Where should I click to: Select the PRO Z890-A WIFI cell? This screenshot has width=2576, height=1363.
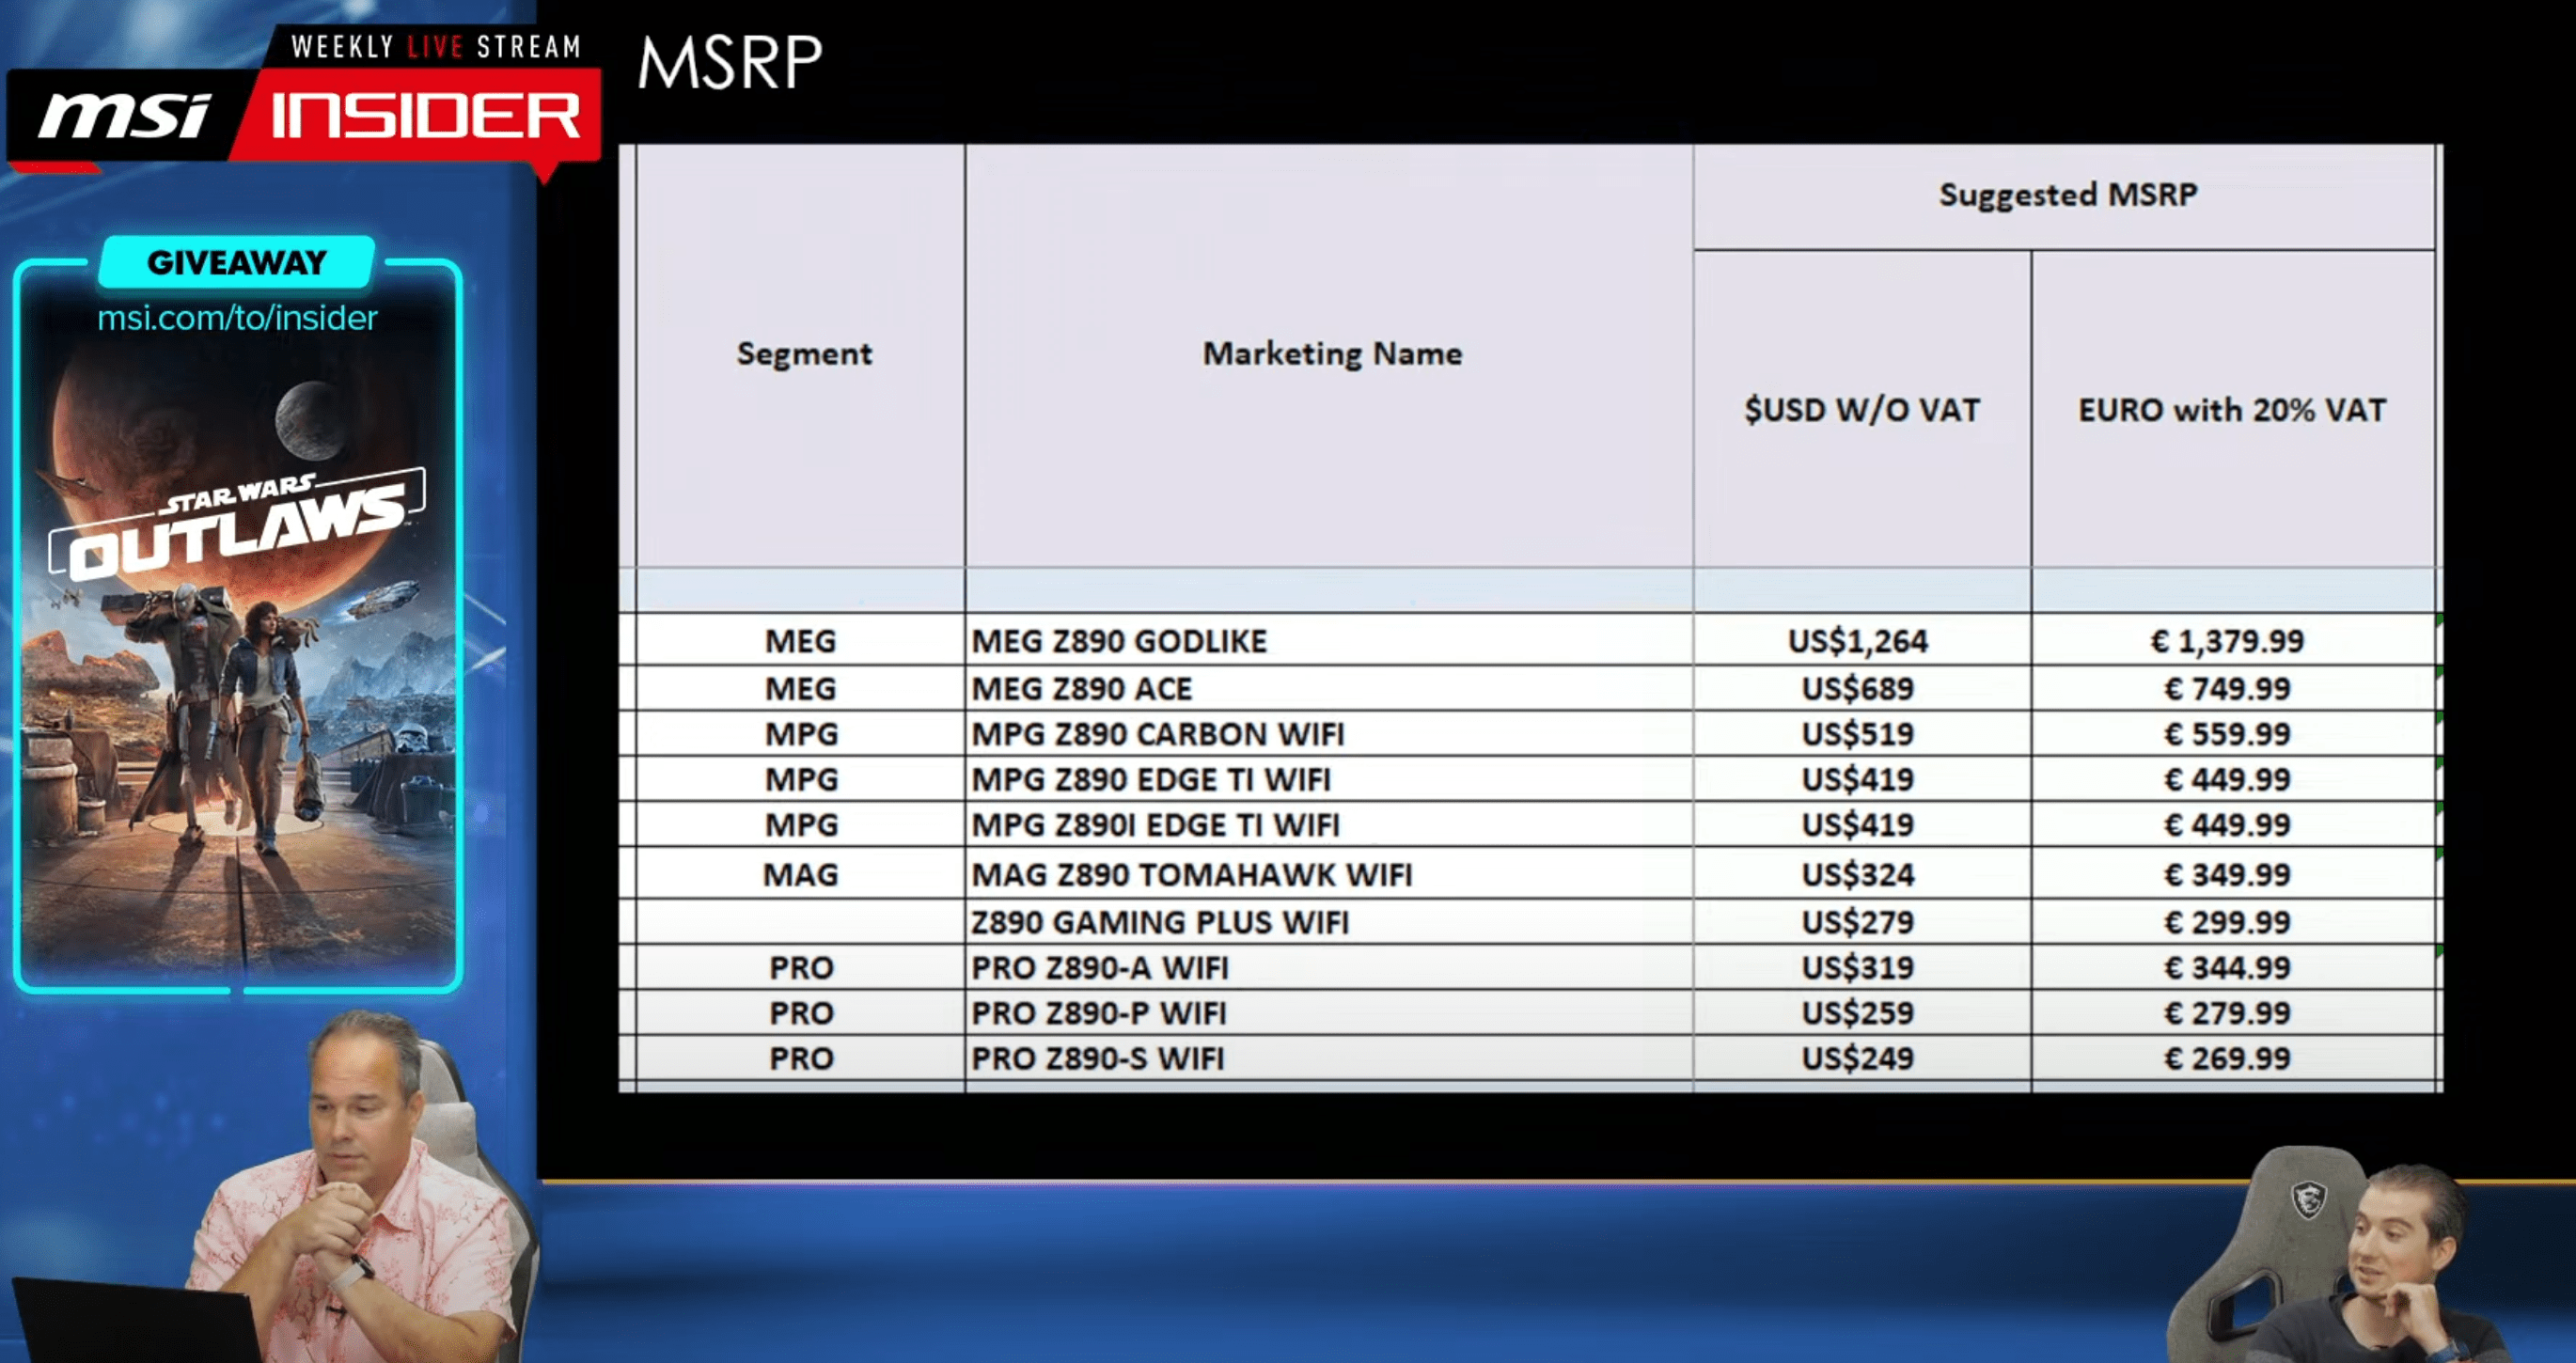1329,968
